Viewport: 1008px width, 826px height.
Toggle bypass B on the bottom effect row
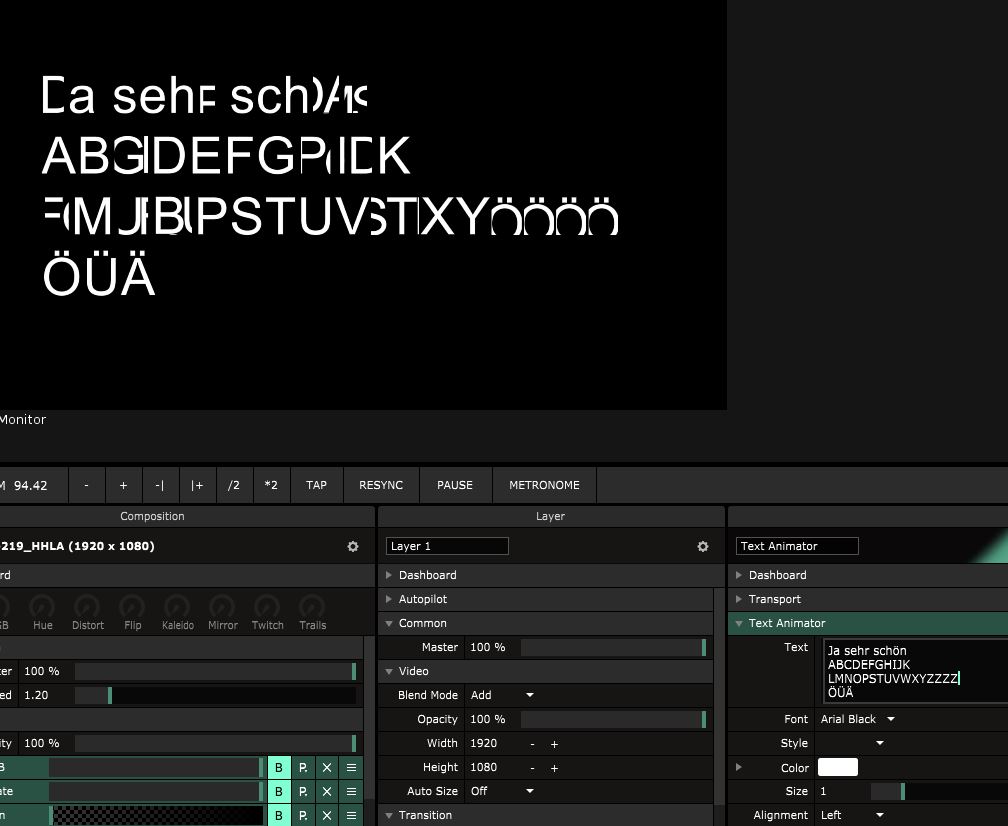click(279, 816)
